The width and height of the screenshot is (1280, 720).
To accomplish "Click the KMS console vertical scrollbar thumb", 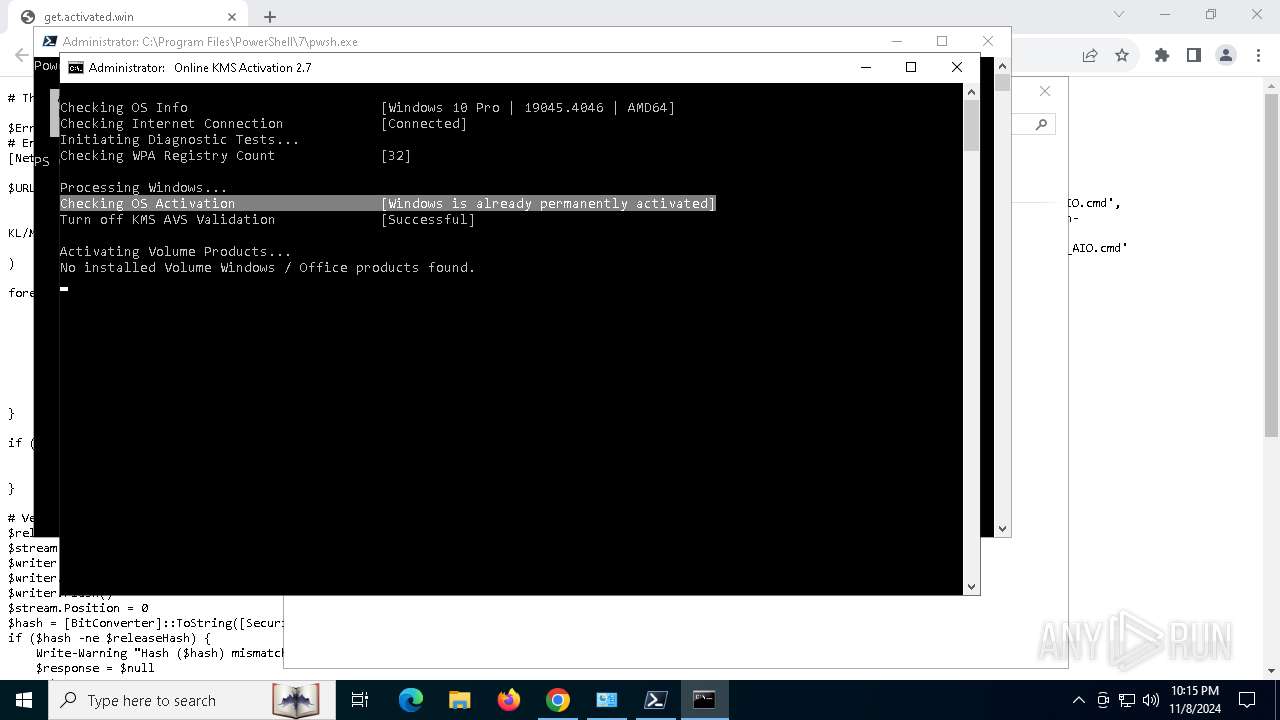I will click(x=971, y=125).
